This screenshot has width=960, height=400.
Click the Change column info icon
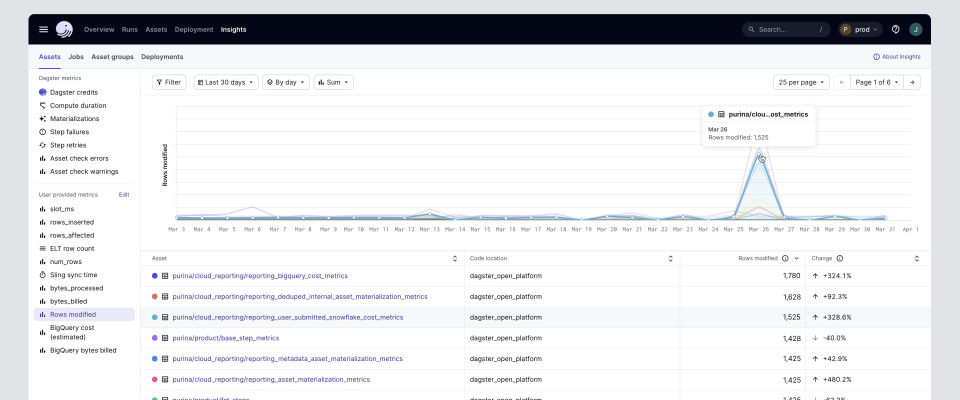(839, 258)
